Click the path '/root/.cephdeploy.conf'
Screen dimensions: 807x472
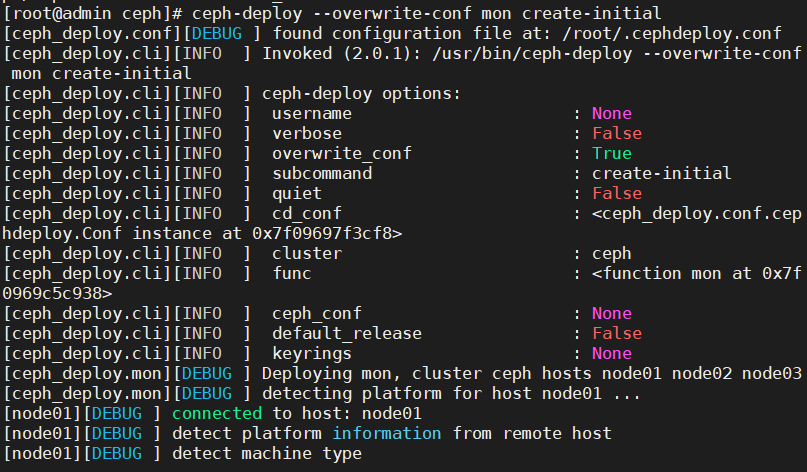tap(672, 33)
